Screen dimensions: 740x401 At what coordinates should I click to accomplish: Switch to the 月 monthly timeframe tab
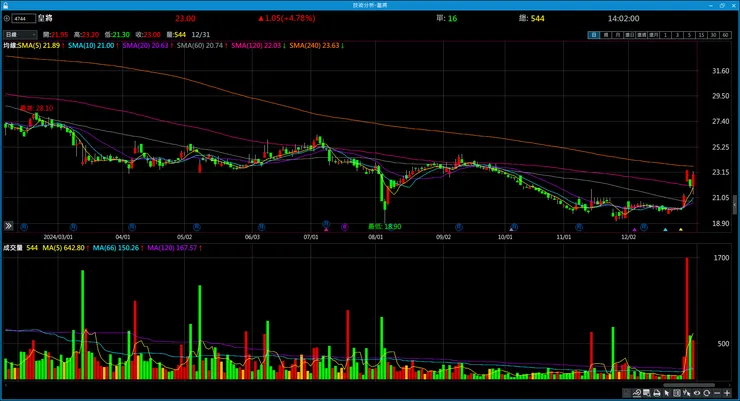pyautogui.click(x=617, y=35)
